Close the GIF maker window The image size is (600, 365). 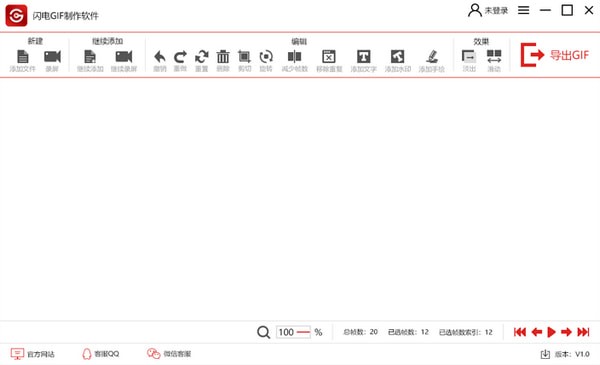(589, 10)
